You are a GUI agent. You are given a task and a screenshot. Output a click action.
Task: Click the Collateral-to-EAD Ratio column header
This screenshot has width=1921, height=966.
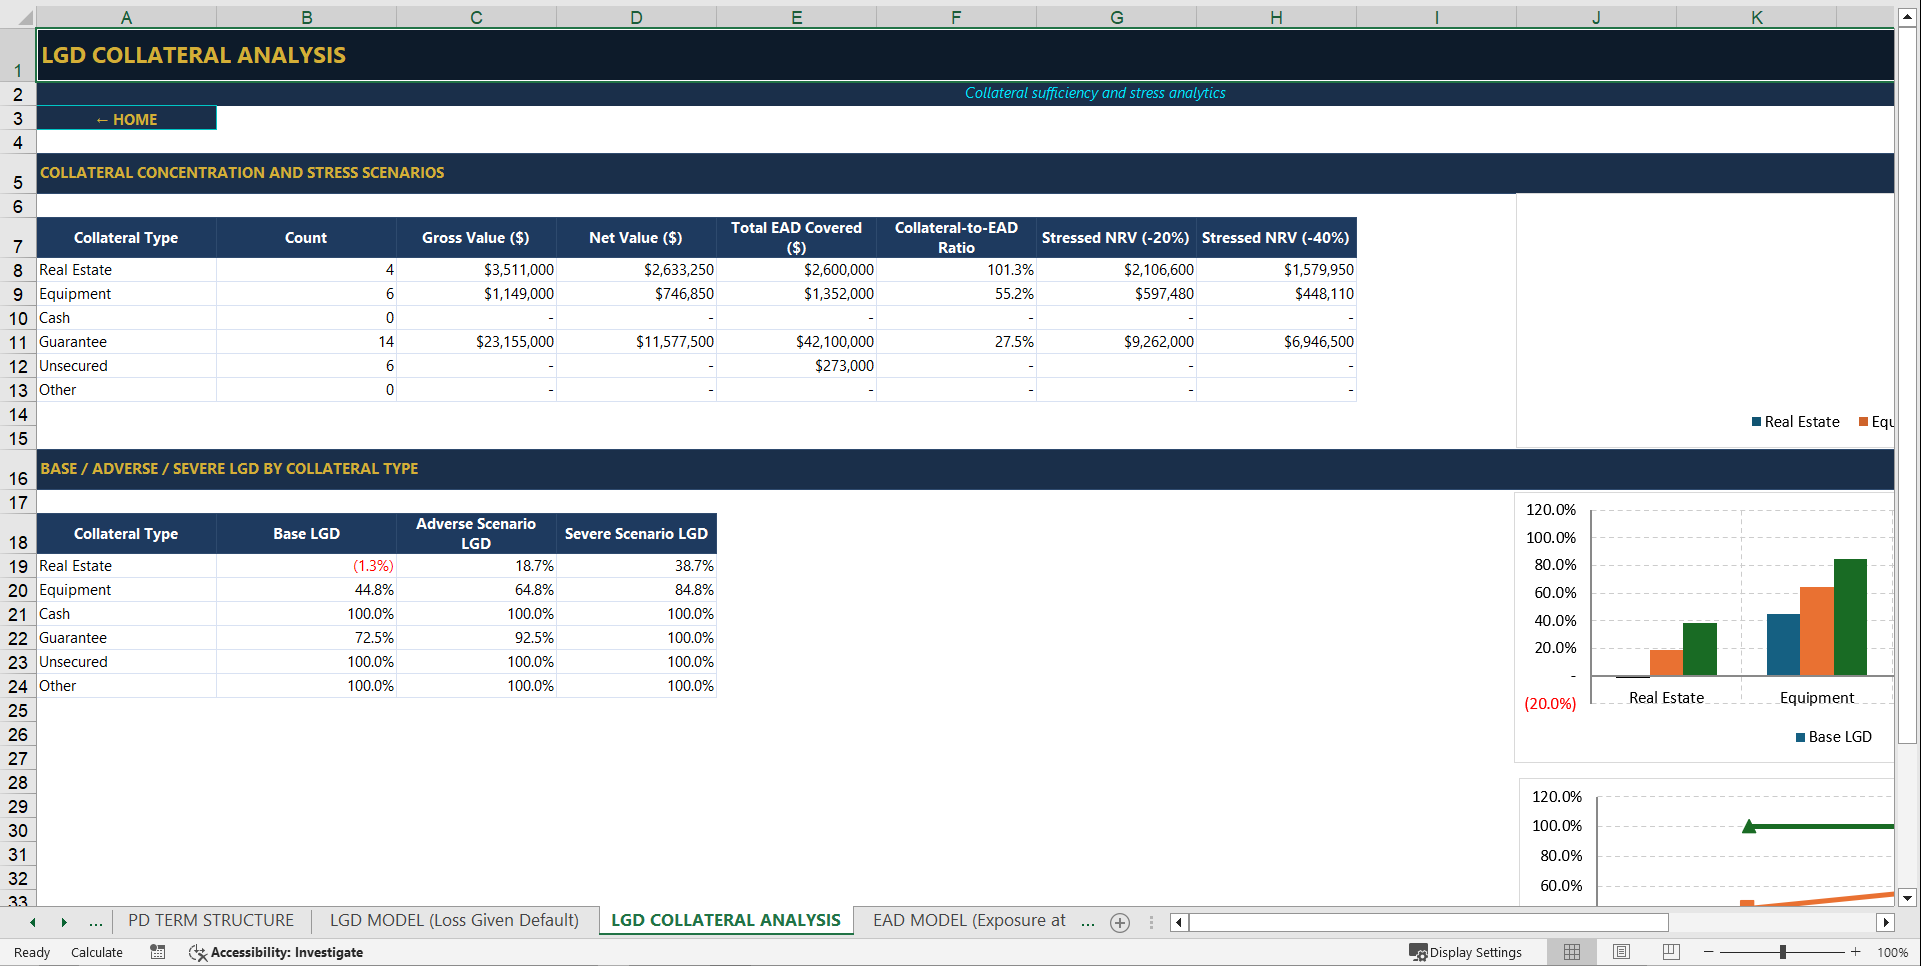956,238
